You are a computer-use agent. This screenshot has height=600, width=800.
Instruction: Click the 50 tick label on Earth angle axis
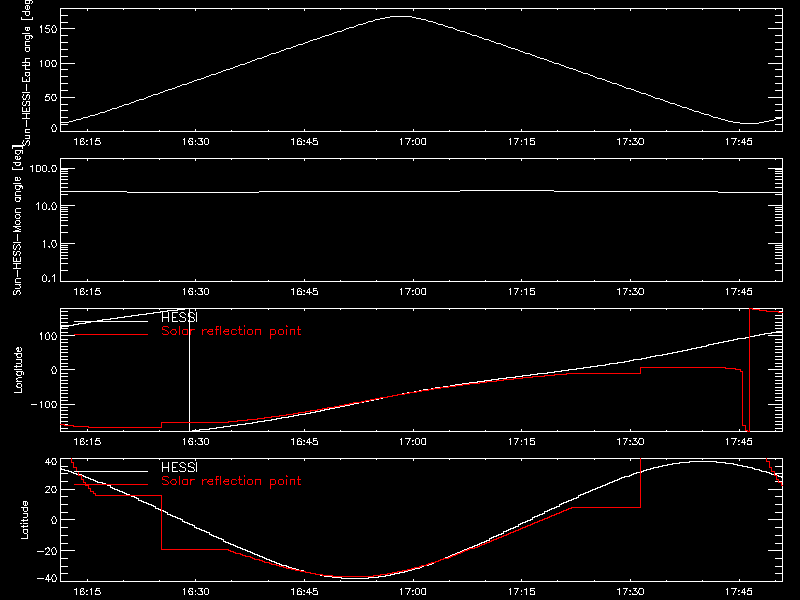(51, 97)
